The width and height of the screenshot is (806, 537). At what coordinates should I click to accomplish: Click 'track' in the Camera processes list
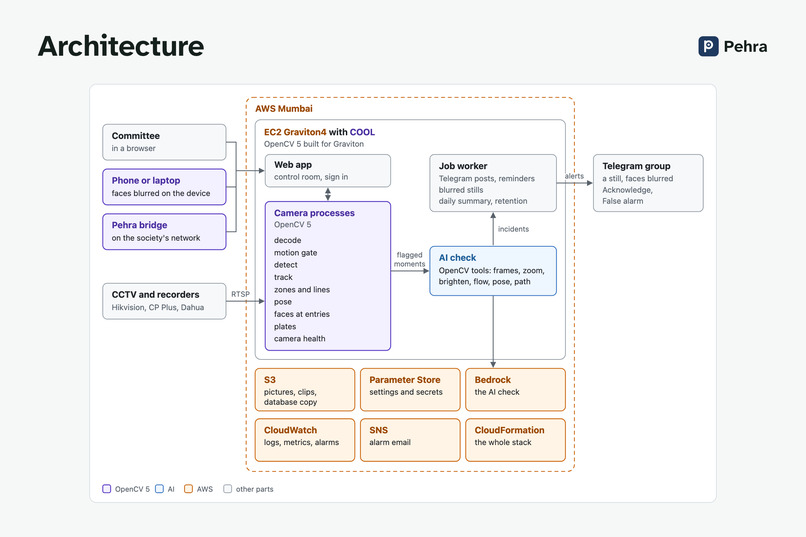click(x=283, y=277)
